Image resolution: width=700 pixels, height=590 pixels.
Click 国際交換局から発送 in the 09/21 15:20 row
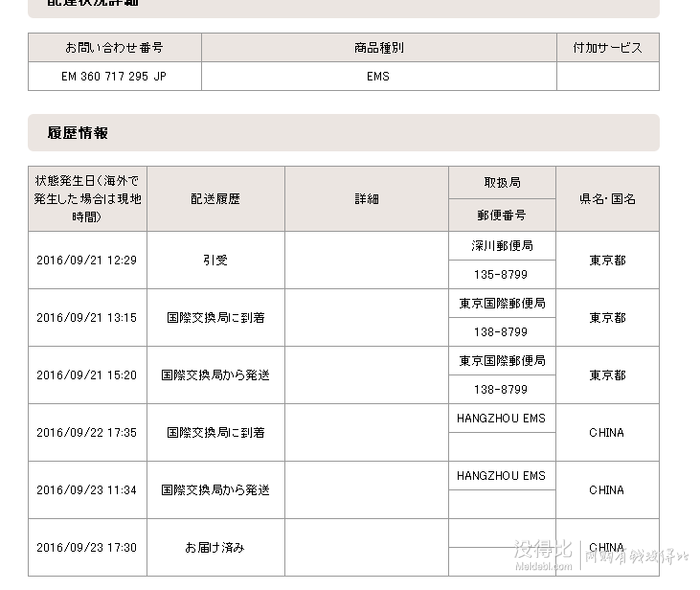coord(215,375)
